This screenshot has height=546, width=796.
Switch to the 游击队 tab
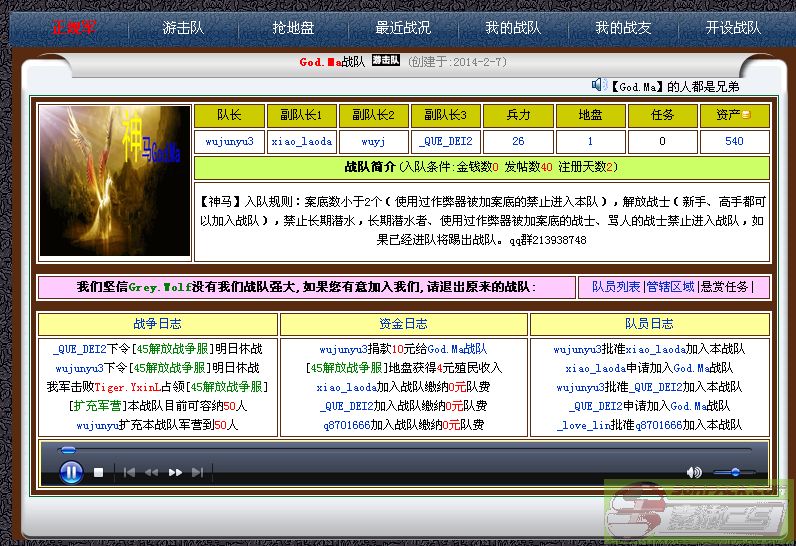pos(183,28)
